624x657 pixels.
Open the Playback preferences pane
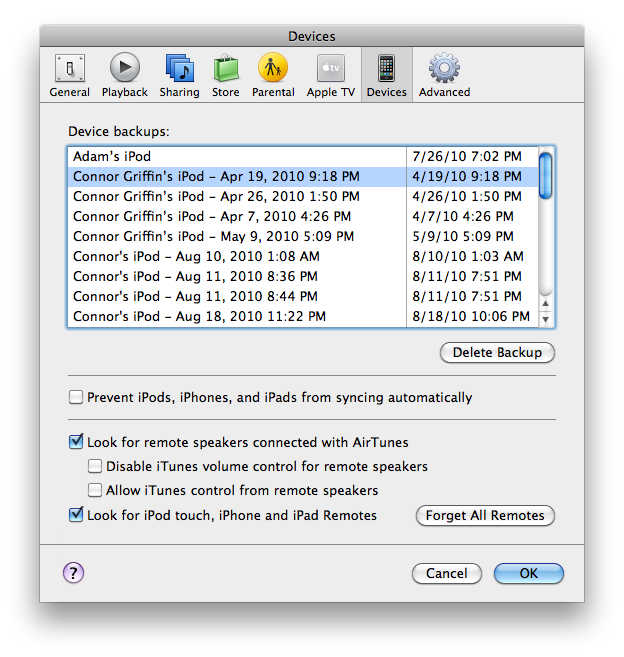tap(124, 75)
